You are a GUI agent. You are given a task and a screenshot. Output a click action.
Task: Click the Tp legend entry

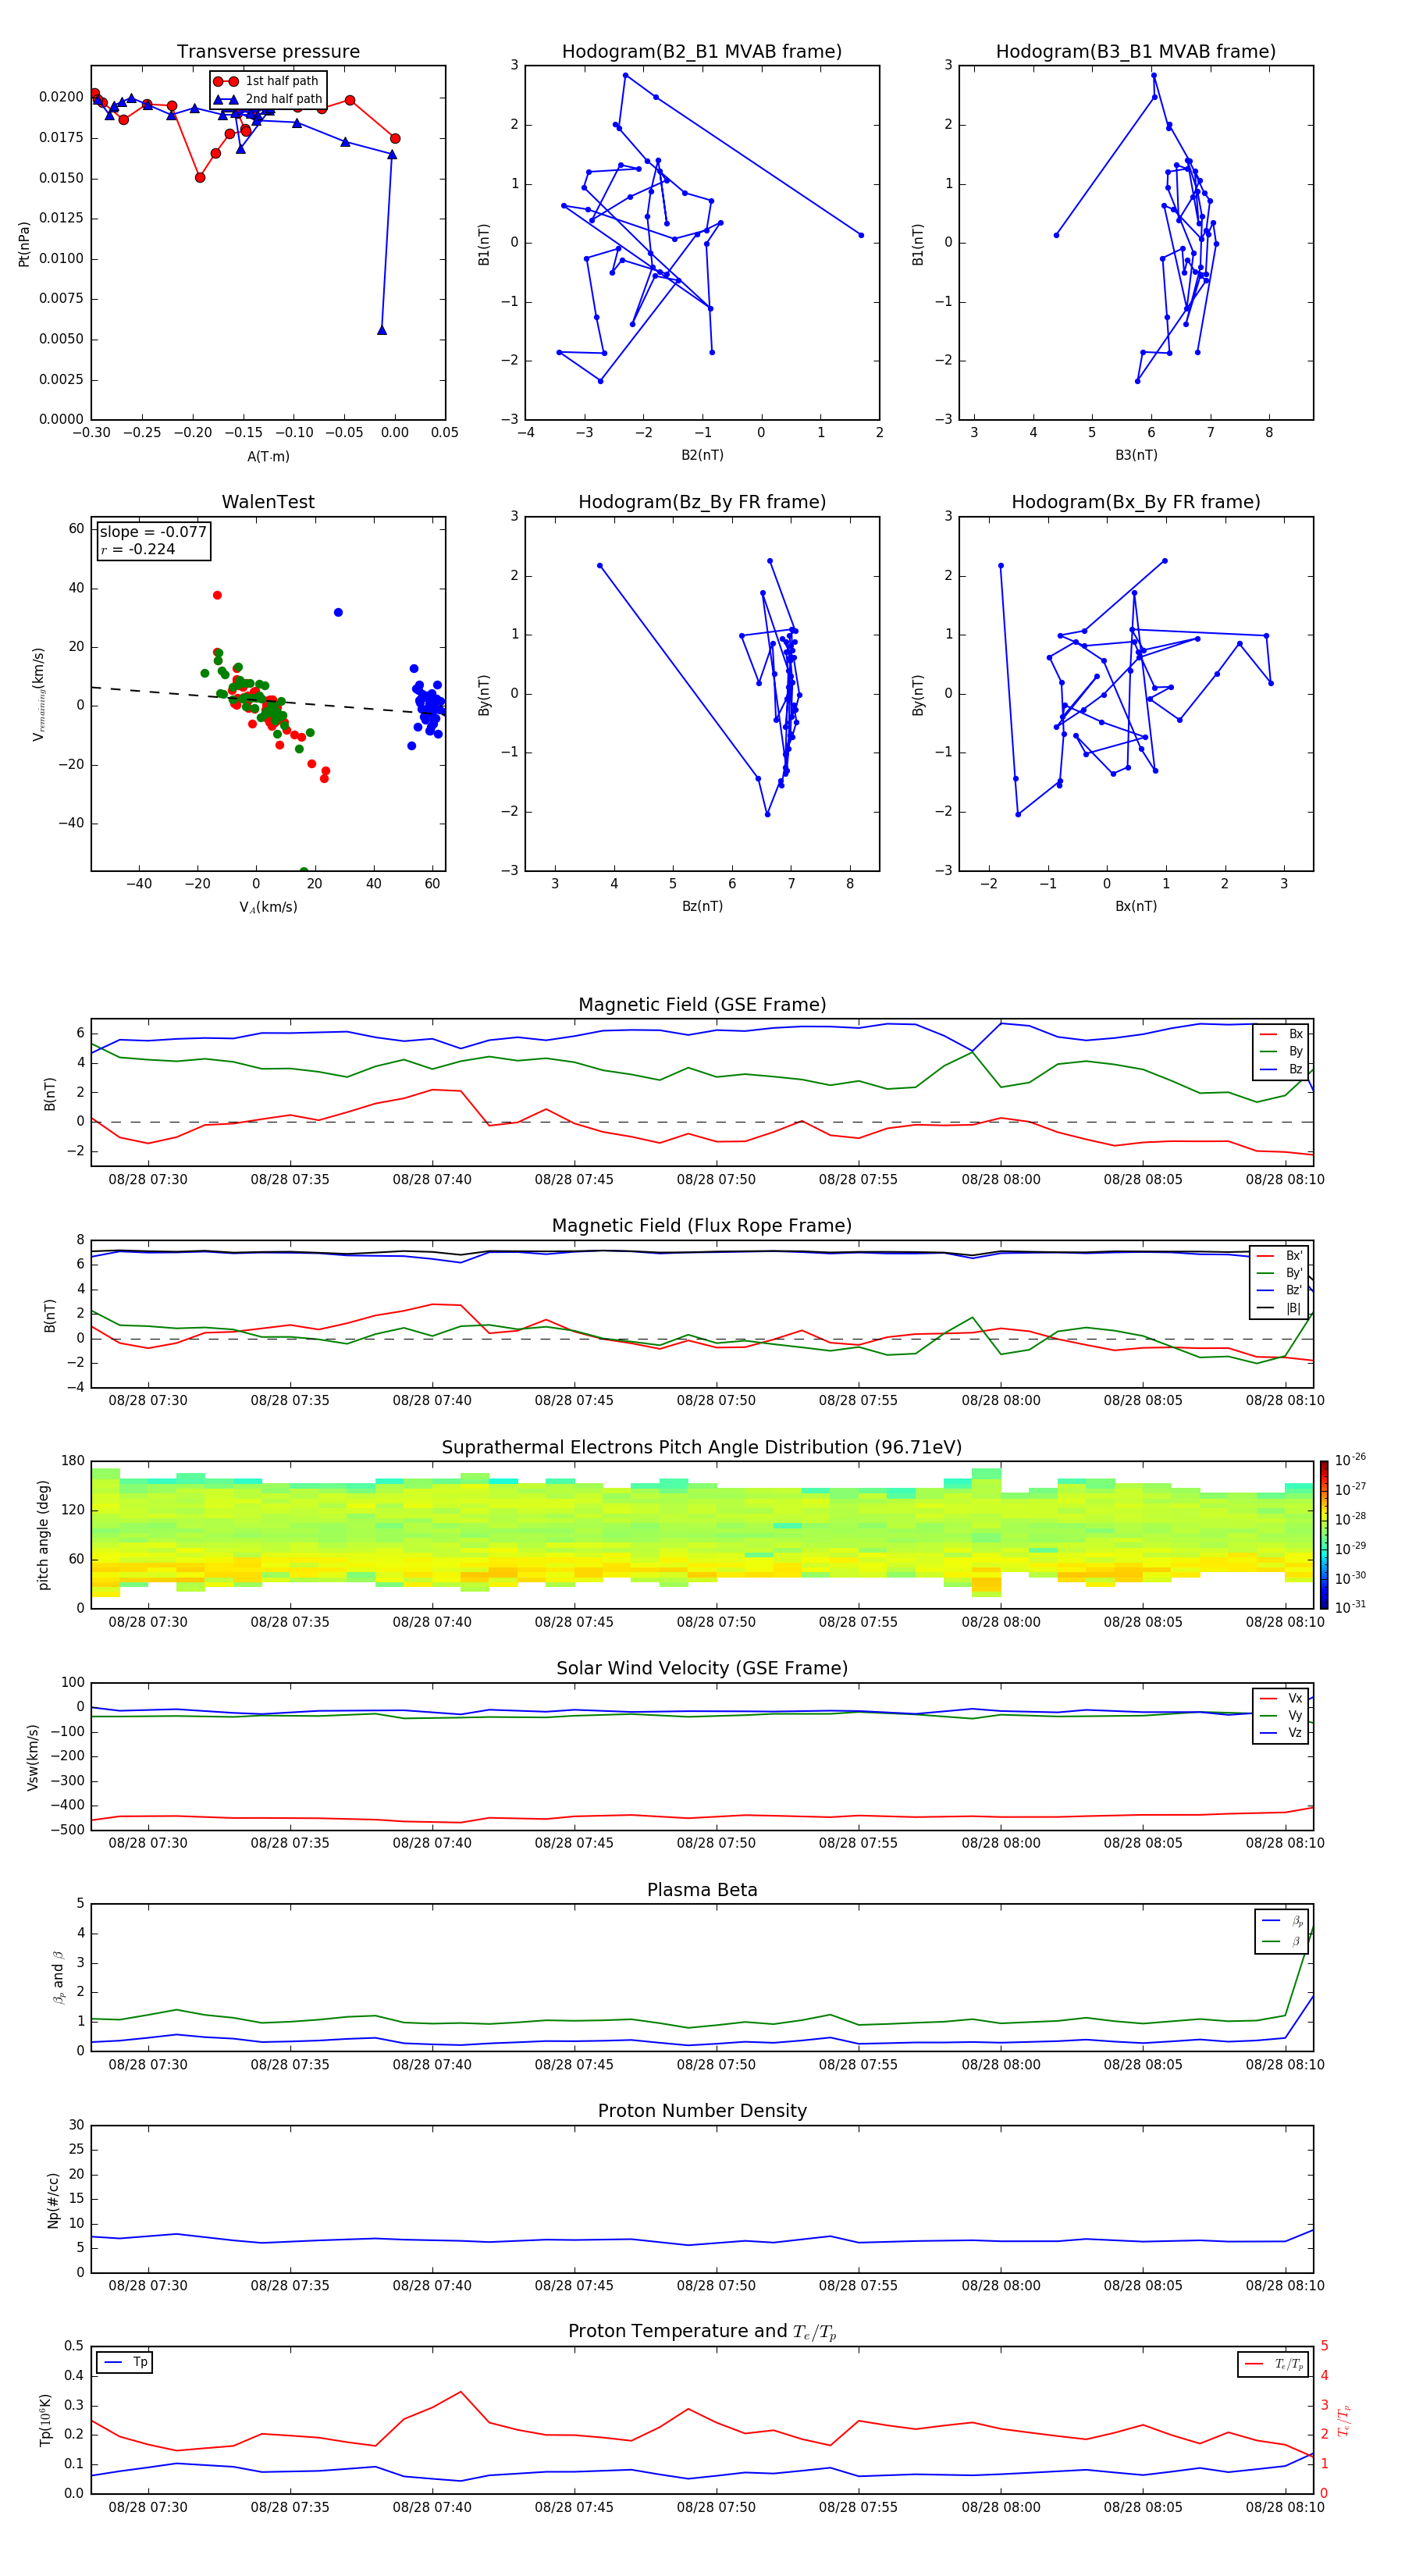click(124, 2362)
